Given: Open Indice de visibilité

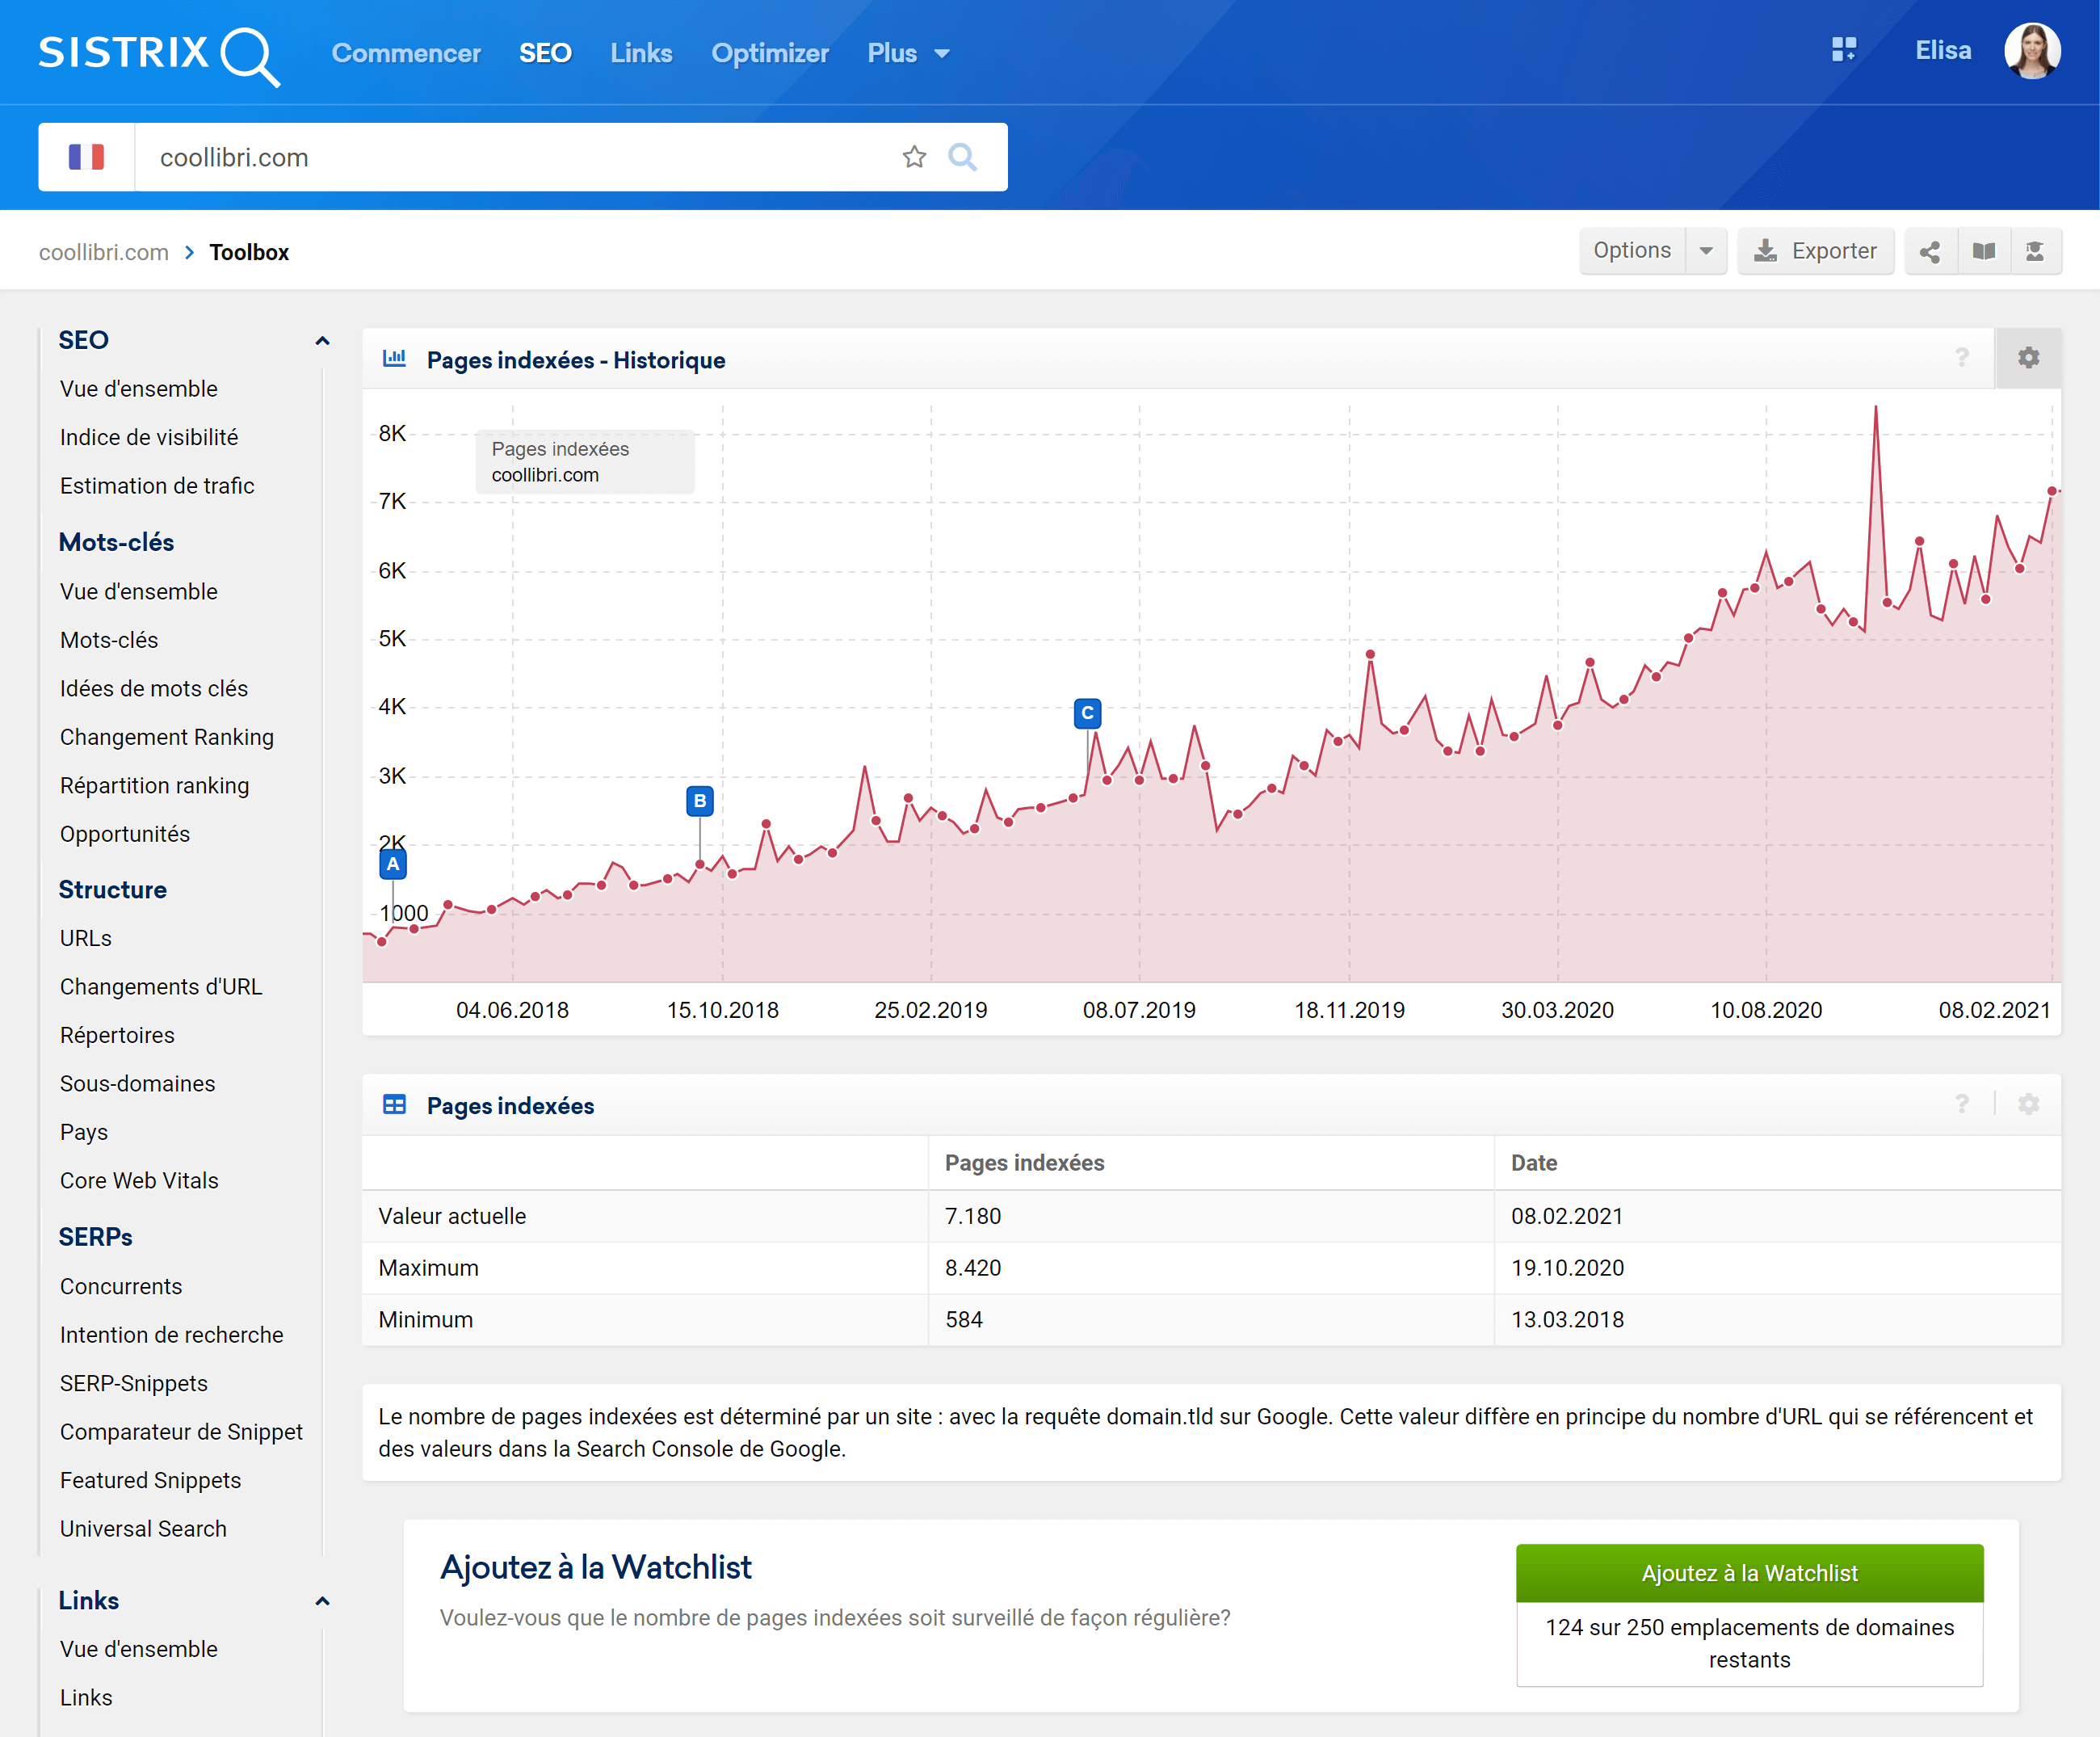Looking at the screenshot, I should 149,437.
